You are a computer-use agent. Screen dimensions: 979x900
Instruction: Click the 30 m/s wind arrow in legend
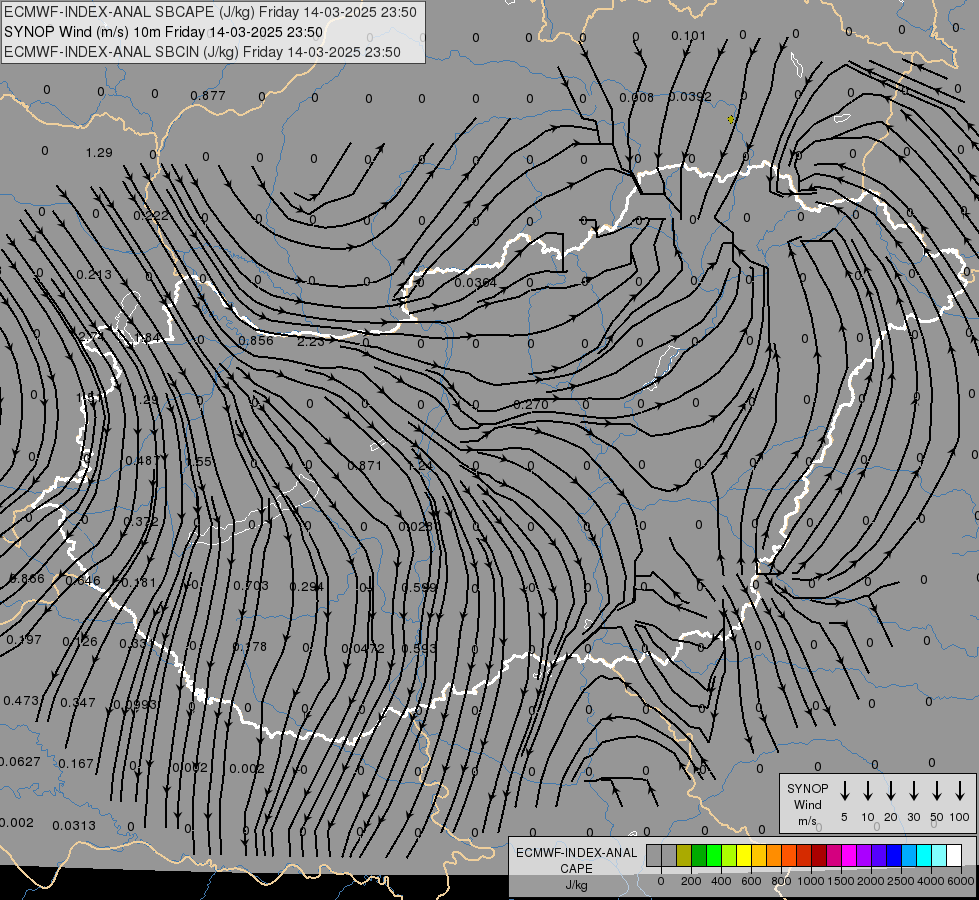(x=913, y=791)
